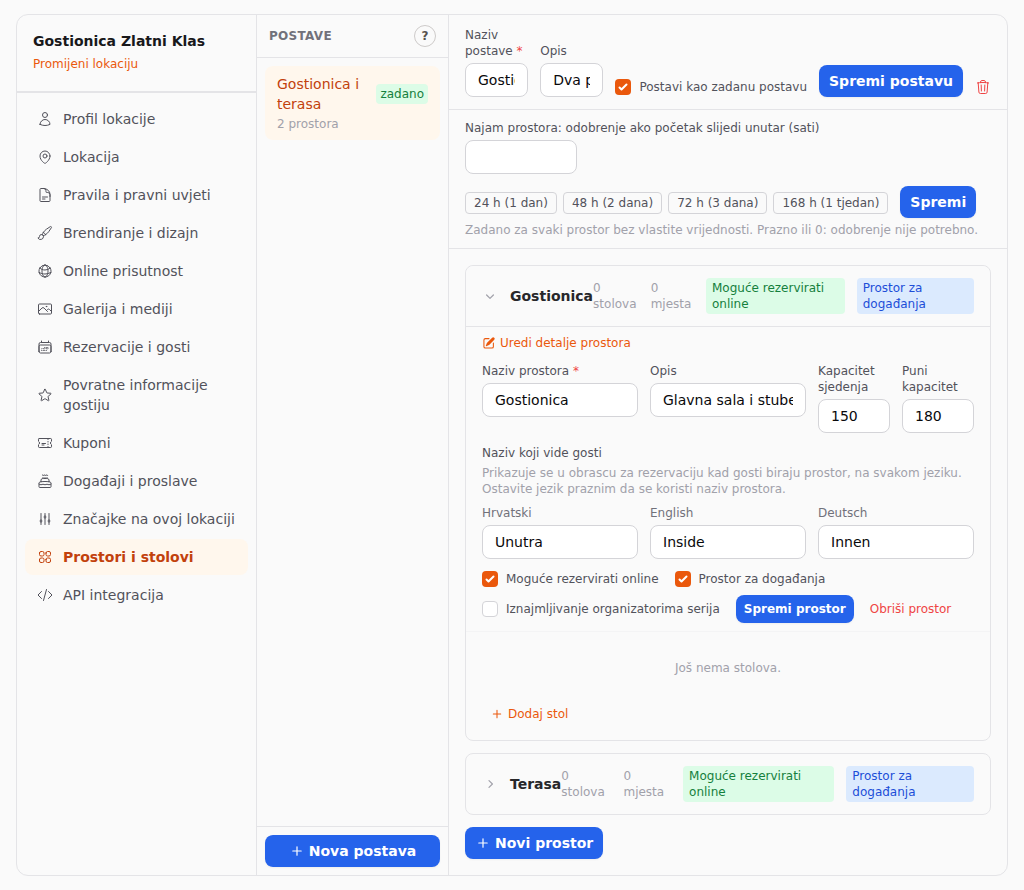Click the Profil lokacije person icon

coord(45,119)
